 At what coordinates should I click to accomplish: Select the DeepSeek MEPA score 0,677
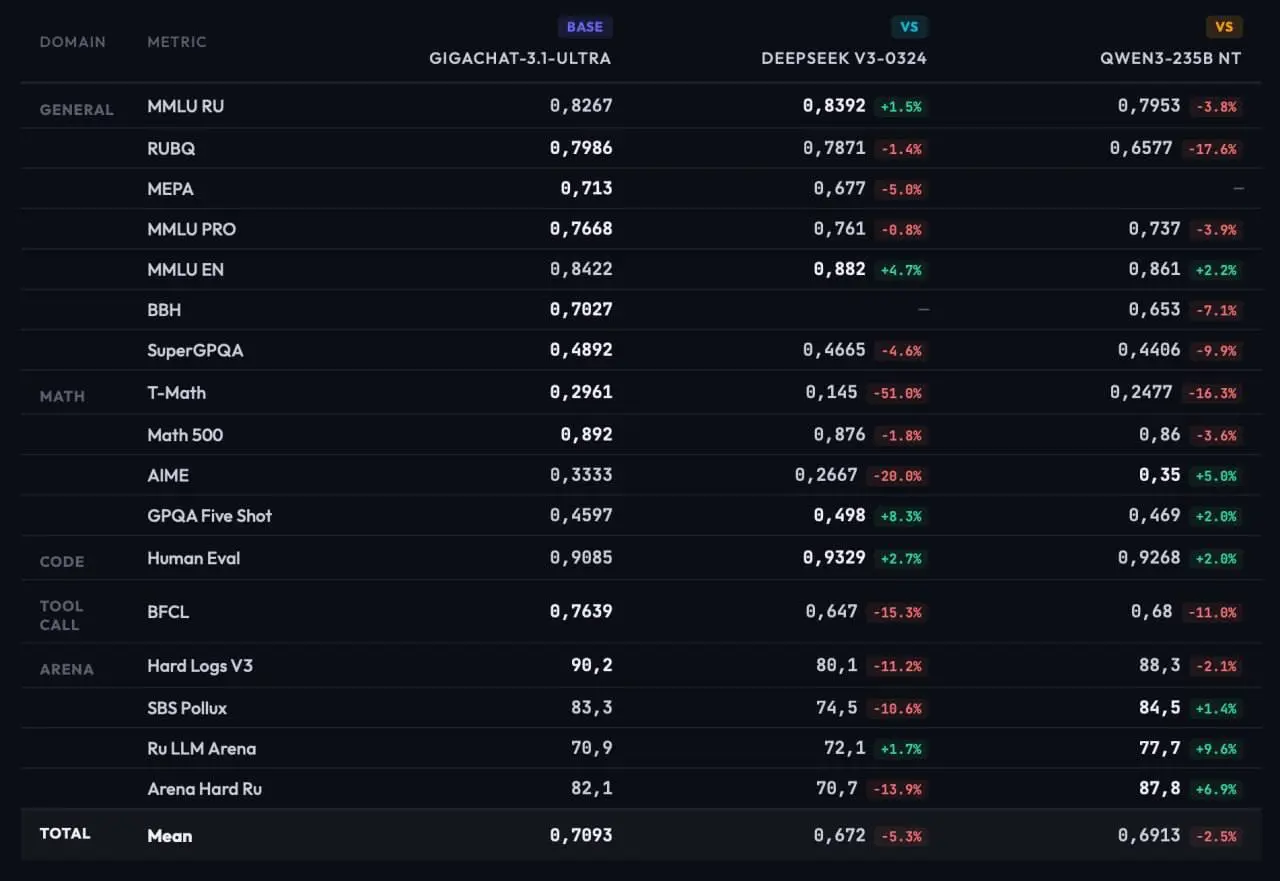[840, 189]
